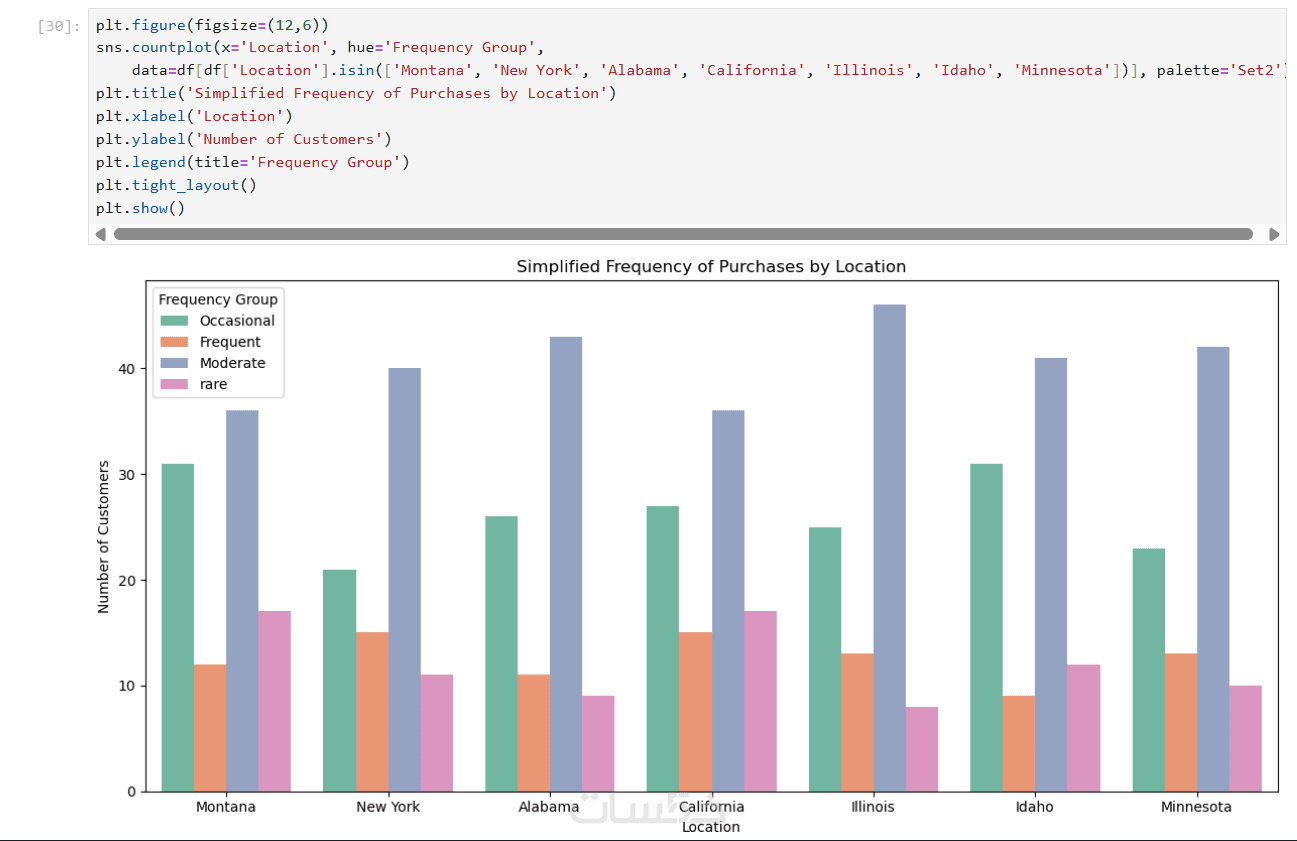Screen dimensions: 1297x841
Task: Click the 'Number of Customers' y-axis label
Action: point(104,536)
